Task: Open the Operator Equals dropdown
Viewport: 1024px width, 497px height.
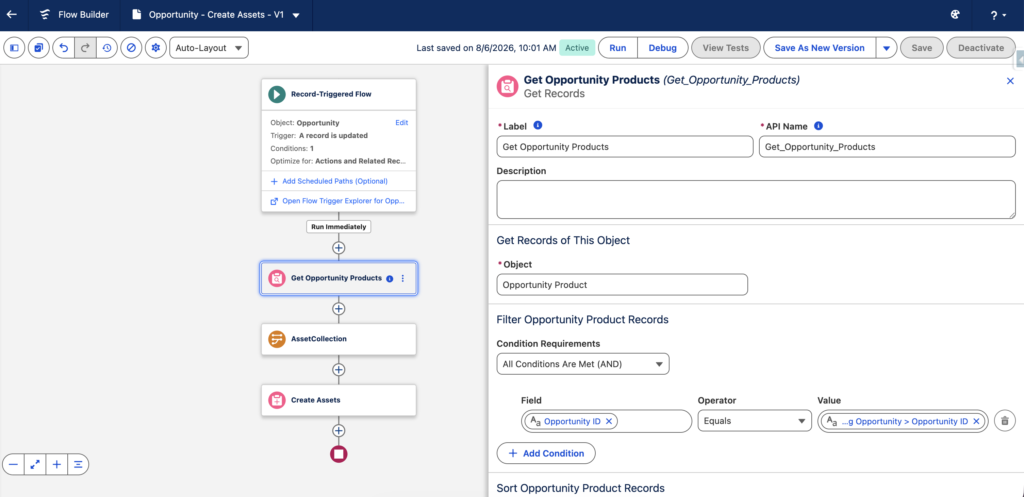Action: (754, 421)
